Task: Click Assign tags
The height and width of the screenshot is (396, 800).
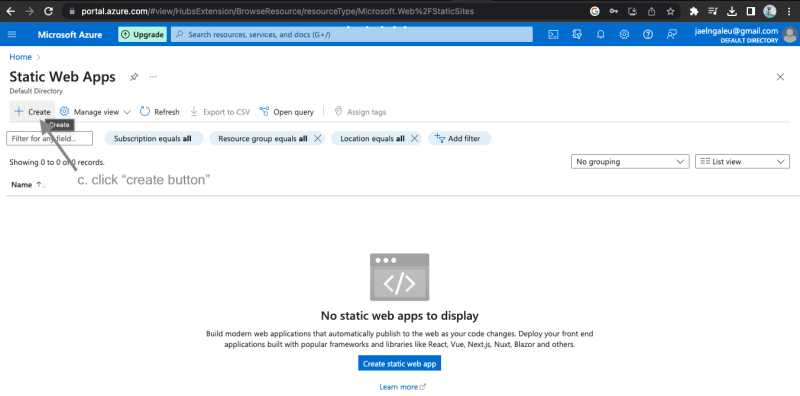Action: (x=360, y=112)
